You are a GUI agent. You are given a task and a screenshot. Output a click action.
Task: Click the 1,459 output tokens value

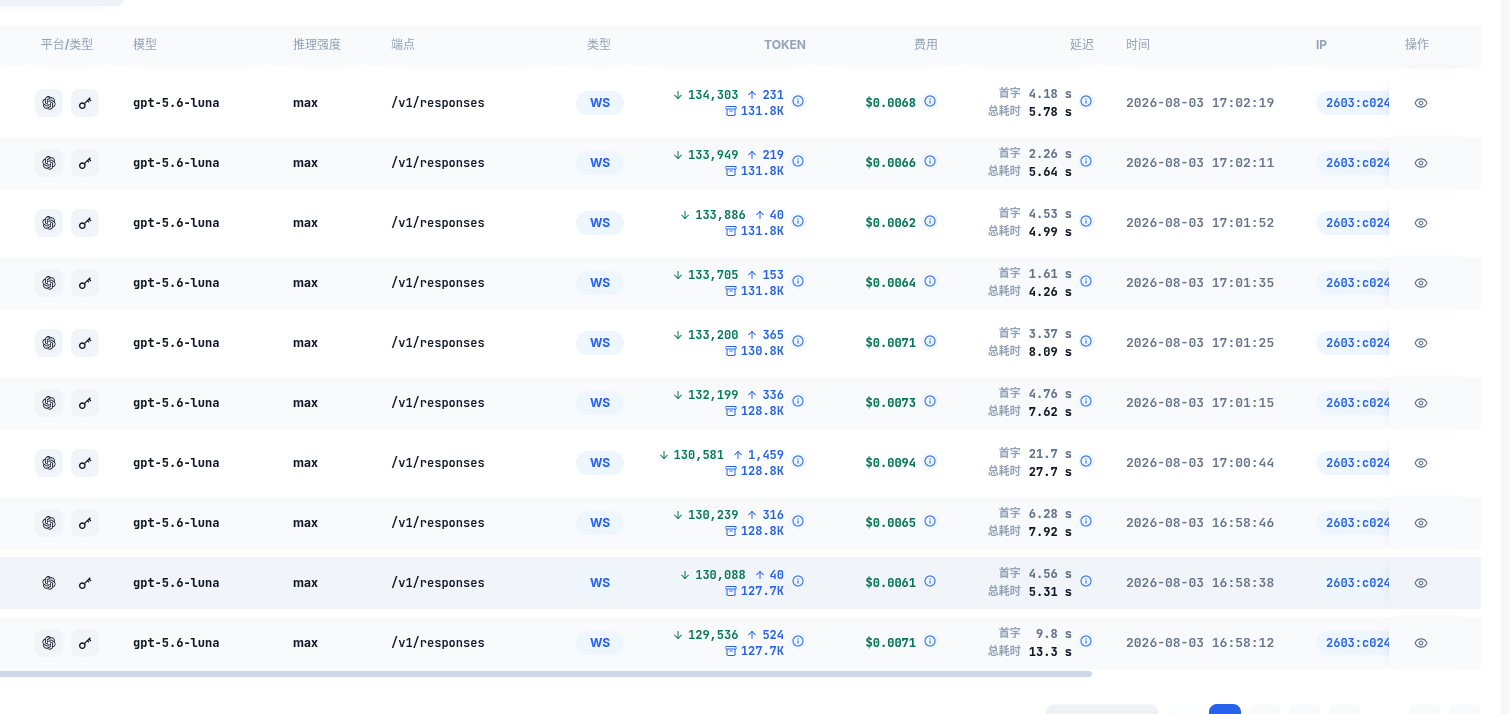click(x=766, y=455)
